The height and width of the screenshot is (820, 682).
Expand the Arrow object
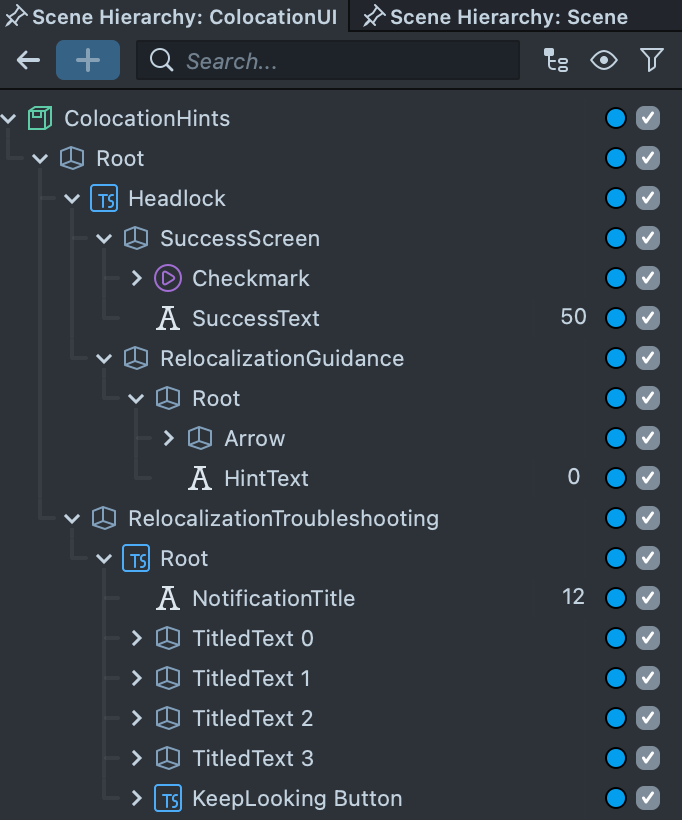(x=169, y=439)
